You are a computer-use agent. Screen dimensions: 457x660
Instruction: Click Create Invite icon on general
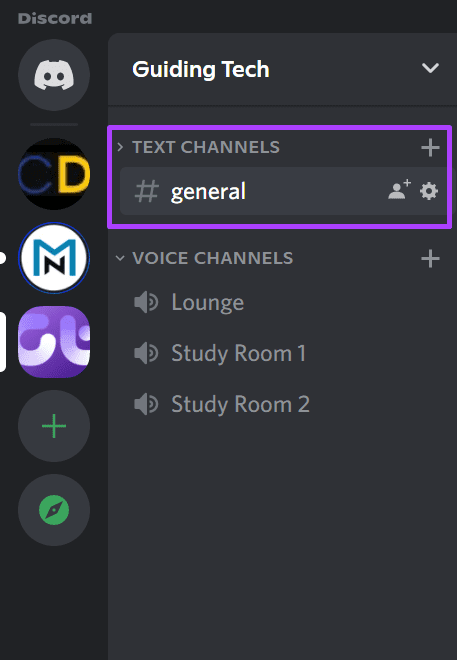click(399, 190)
